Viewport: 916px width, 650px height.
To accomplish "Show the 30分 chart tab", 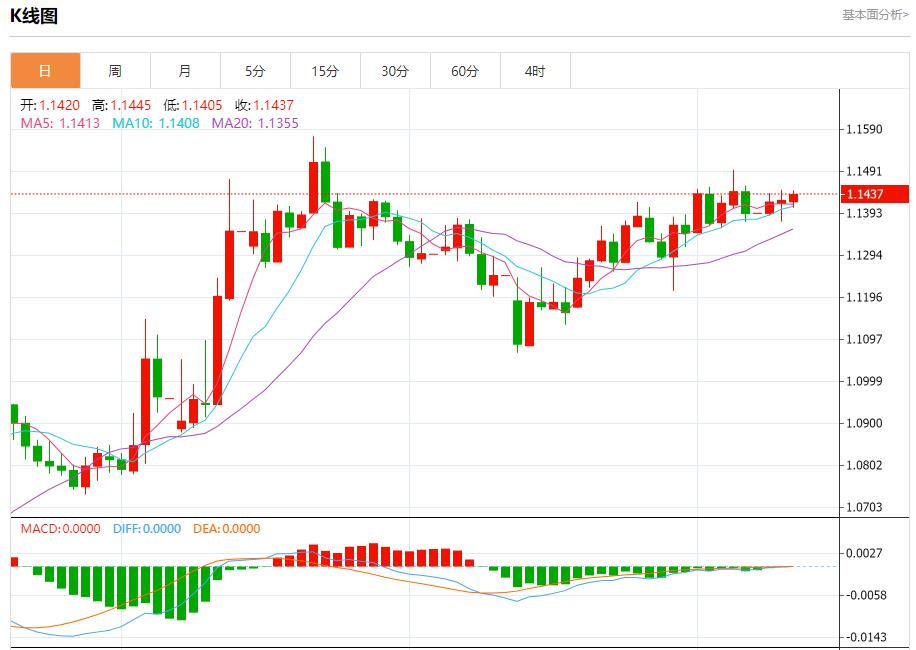I will click(x=395, y=71).
